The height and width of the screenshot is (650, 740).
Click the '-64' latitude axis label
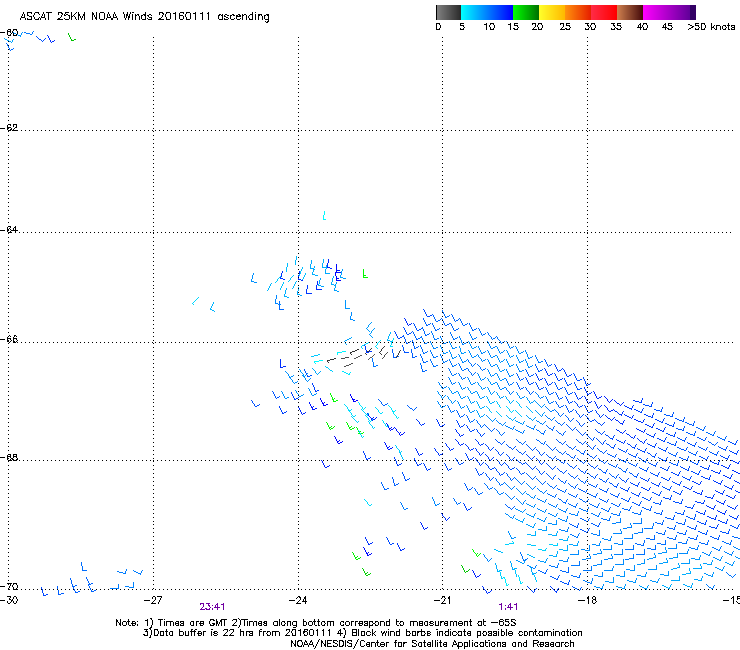point(9,229)
